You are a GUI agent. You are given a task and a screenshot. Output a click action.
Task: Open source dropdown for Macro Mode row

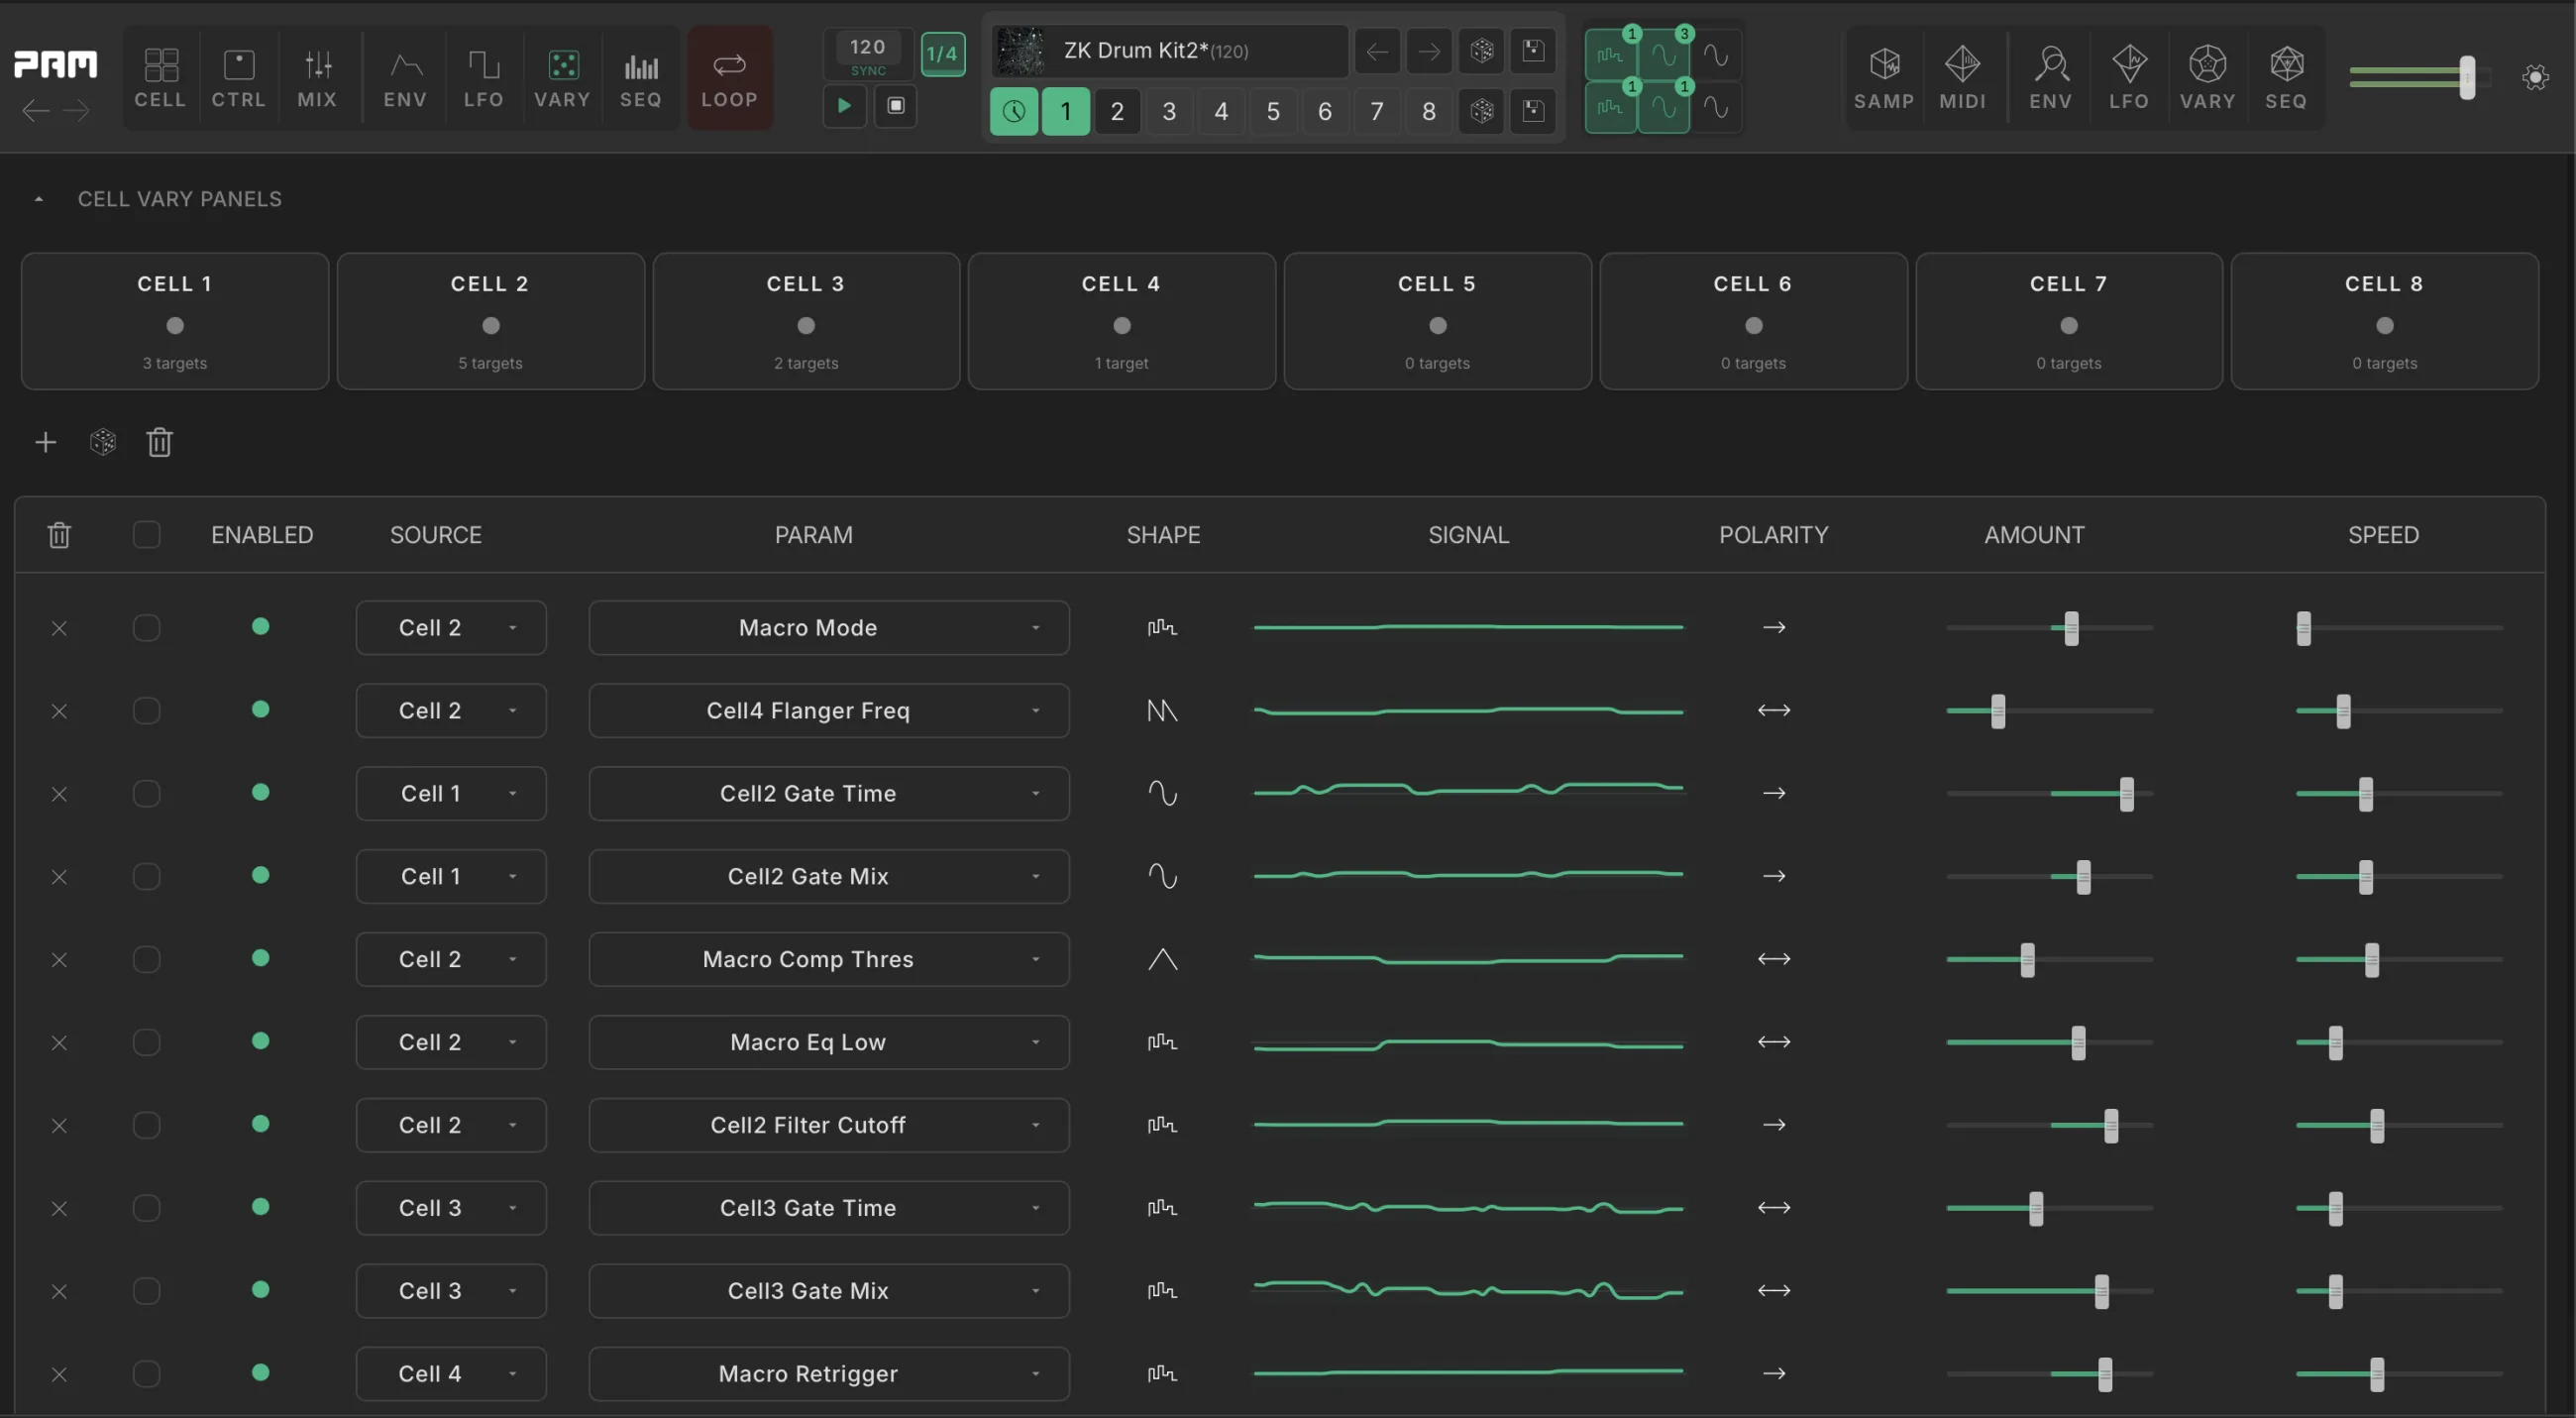[451, 628]
